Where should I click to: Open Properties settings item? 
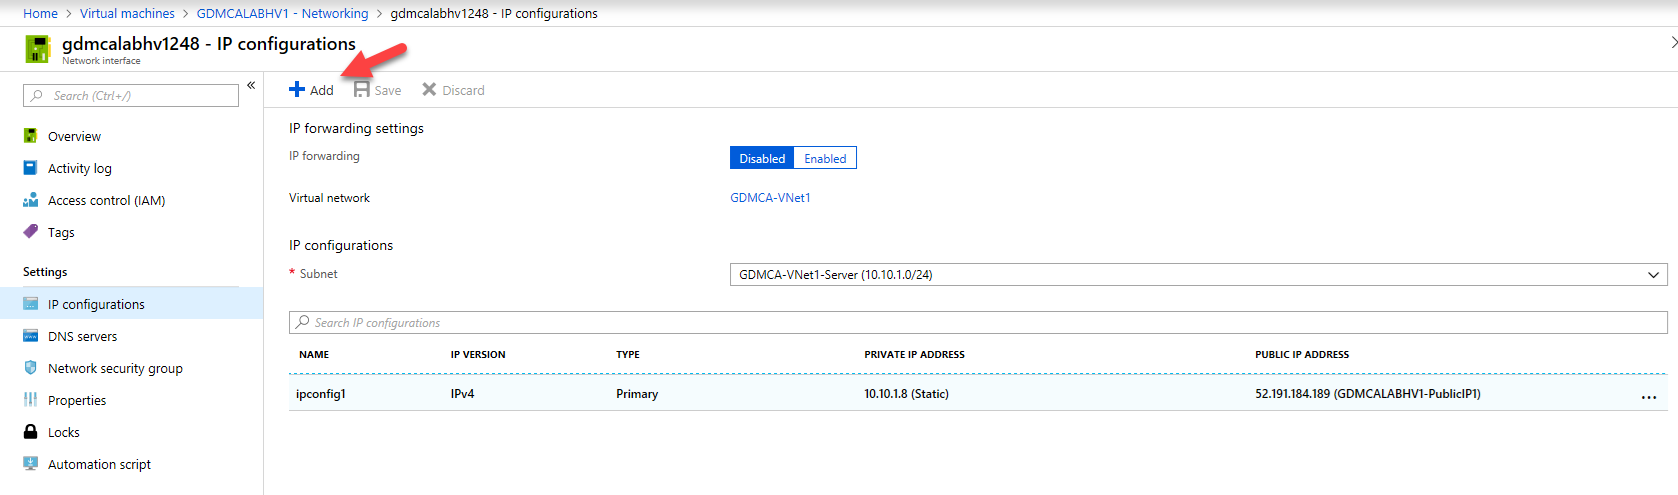pos(77,400)
